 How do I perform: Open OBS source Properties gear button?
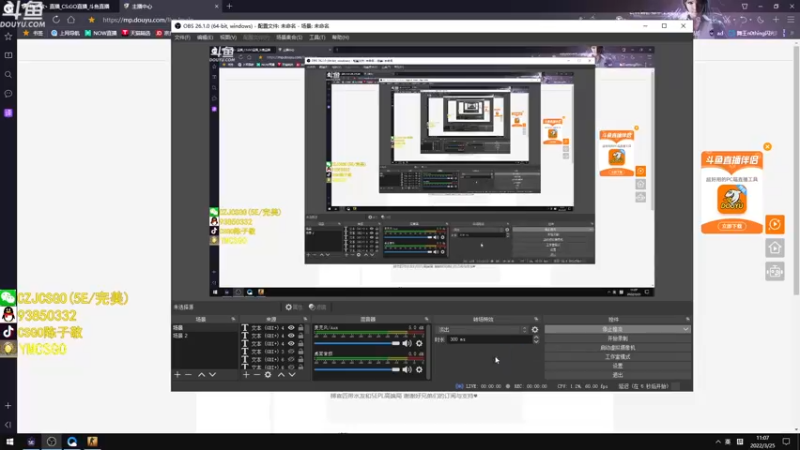(x=294, y=307)
